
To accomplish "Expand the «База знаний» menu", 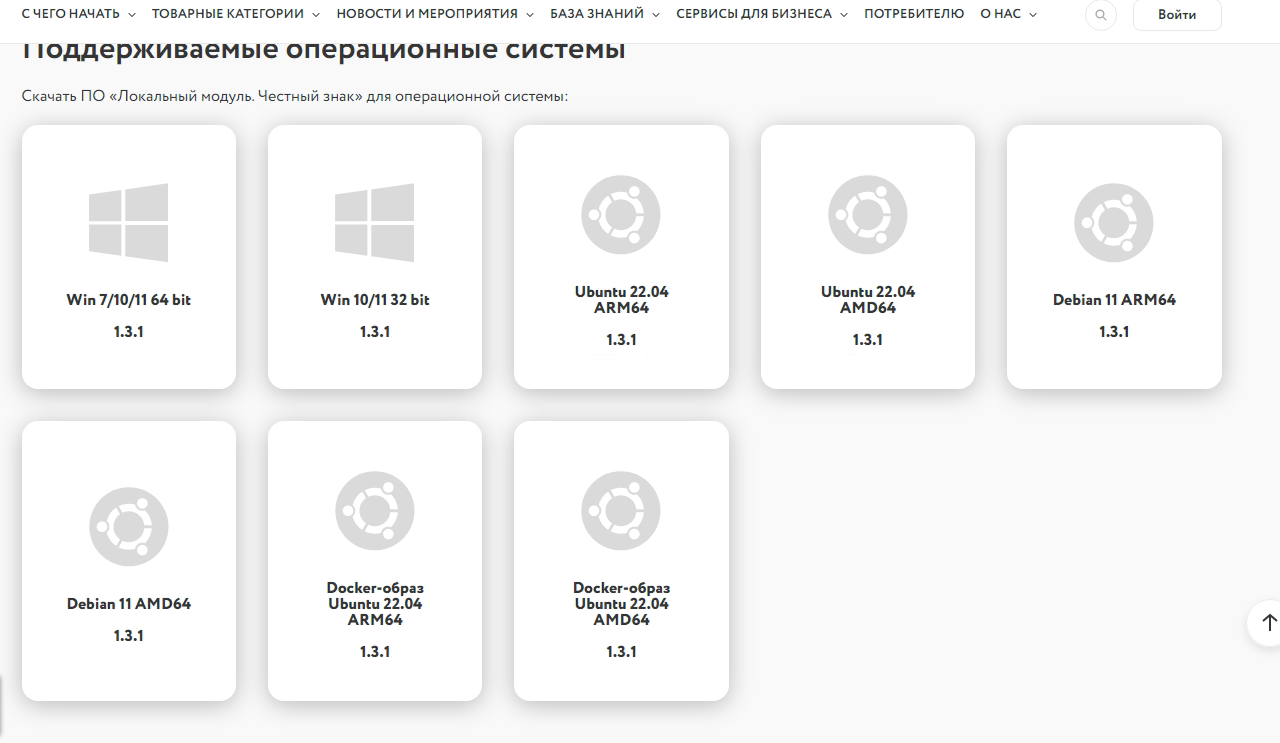I will click(x=605, y=14).
